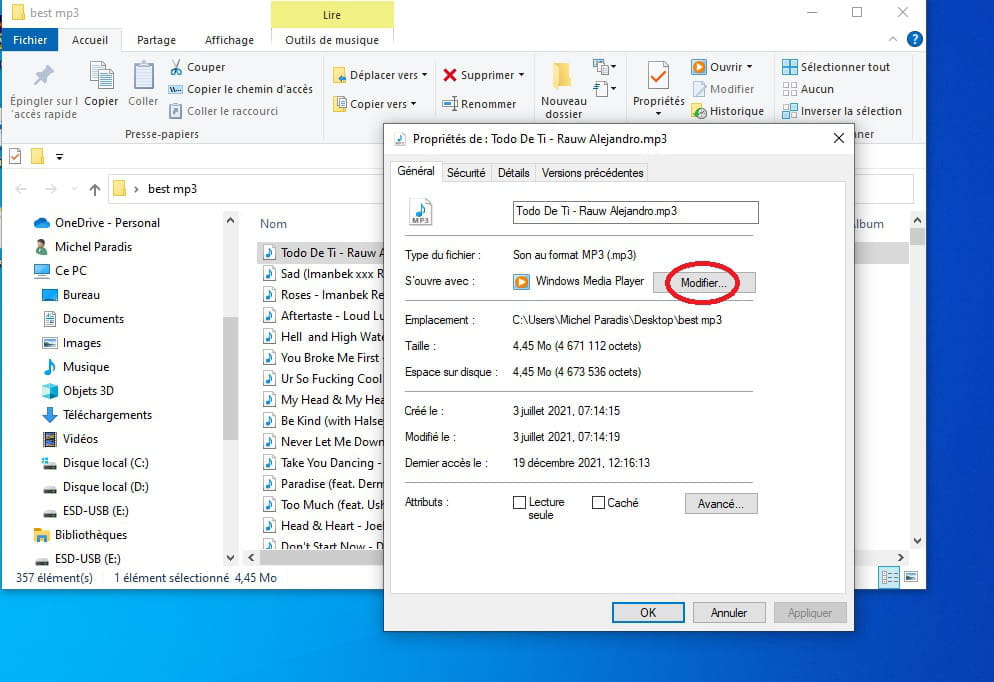Select Disque local (C:) drive
Viewport: 994px width, 682px height.
pos(95,463)
